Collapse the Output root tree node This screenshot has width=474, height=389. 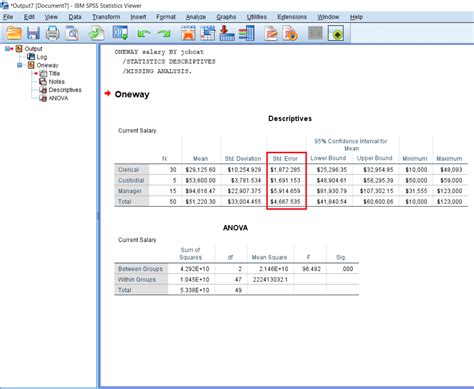[x=7, y=49]
